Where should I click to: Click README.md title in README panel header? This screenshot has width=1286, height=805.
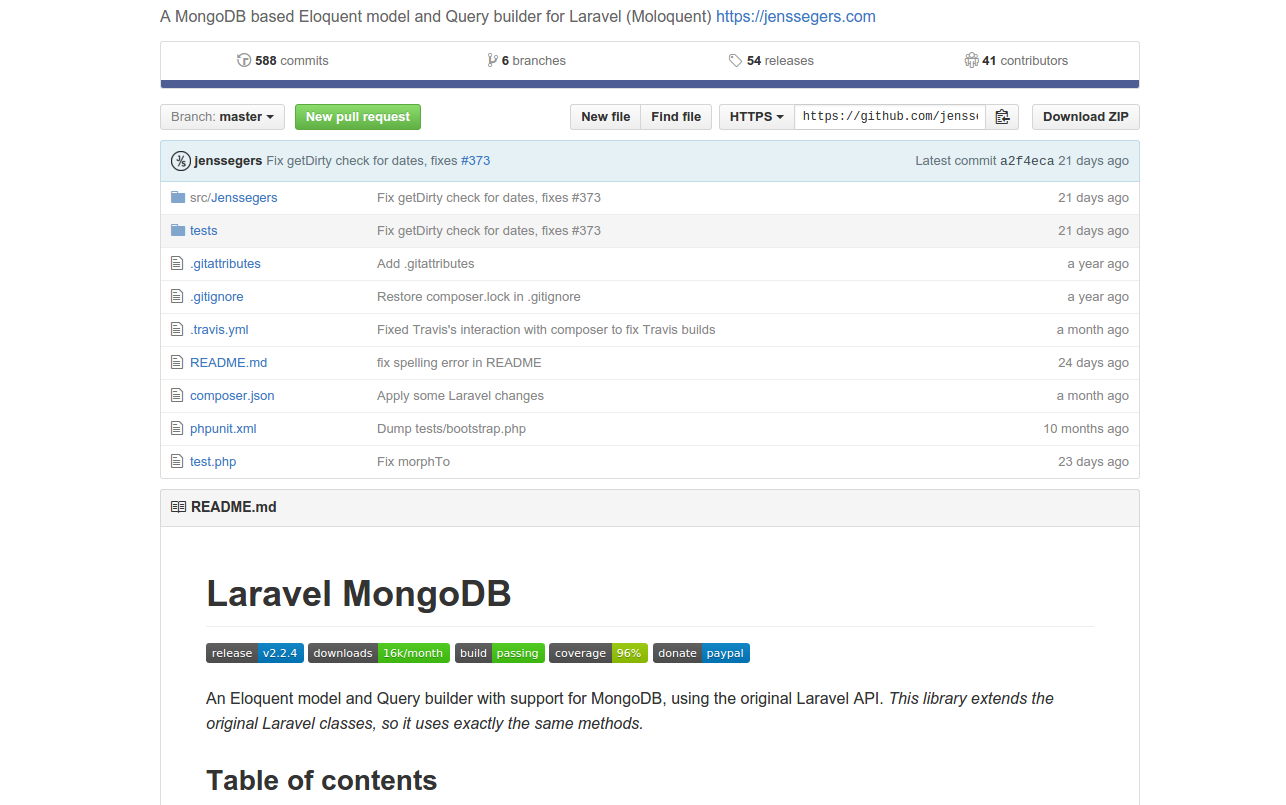click(233, 507)
